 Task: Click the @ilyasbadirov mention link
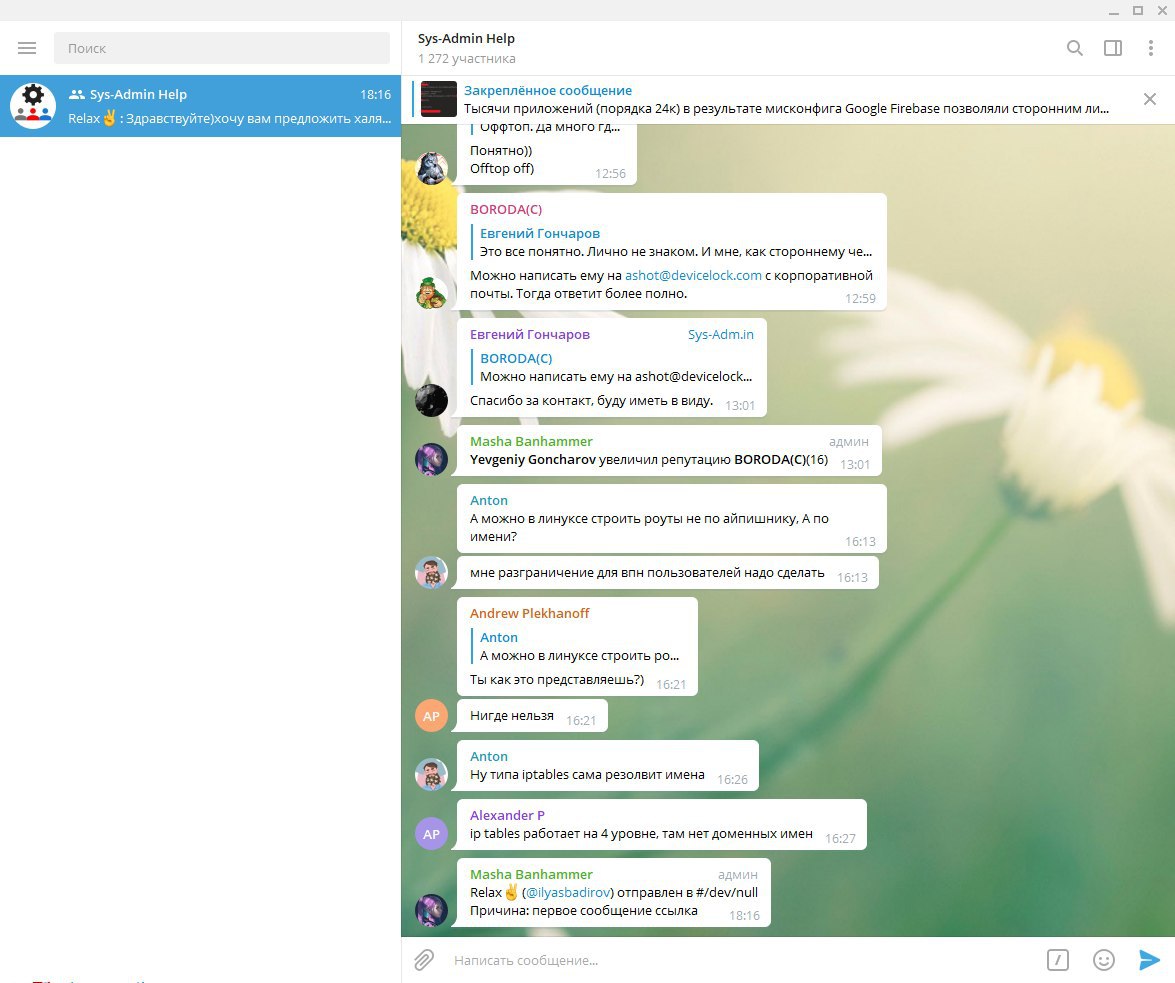coord(570,892)
